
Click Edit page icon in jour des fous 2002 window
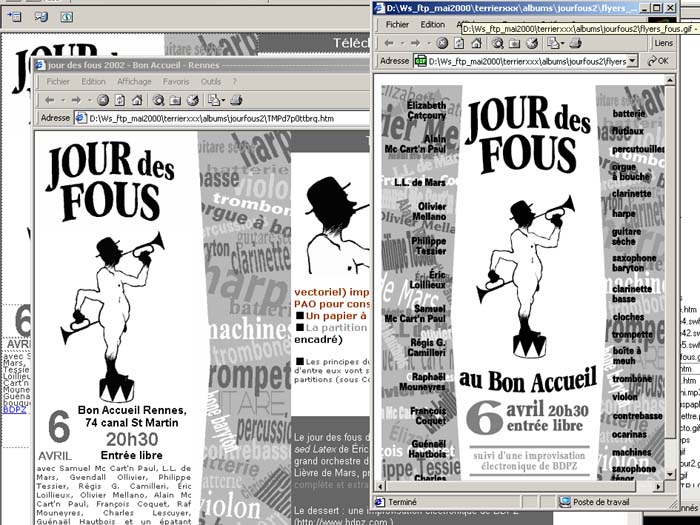pyautogui.click(x=214, y=100)
